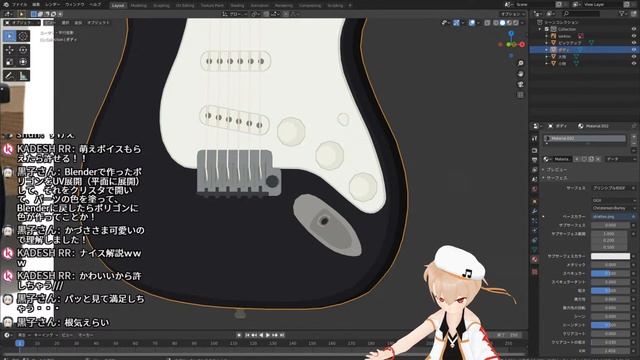
Task: Open the Render properties tab icon
Action: [535, 150]
